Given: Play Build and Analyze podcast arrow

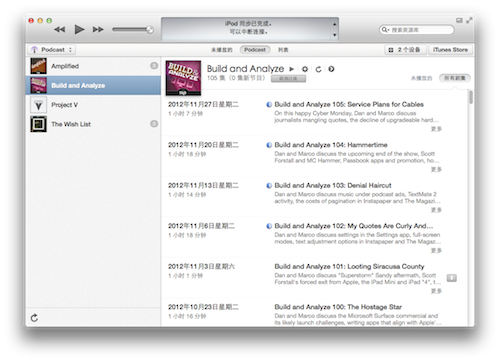Looking at the screenshot, I should coord(292,69).
